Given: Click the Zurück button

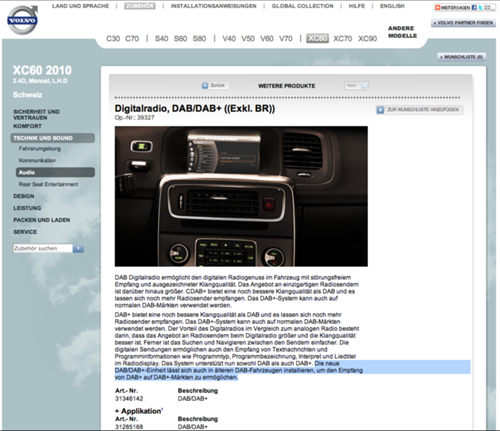Looking at the screenshot, I should (x=215, y=86).
